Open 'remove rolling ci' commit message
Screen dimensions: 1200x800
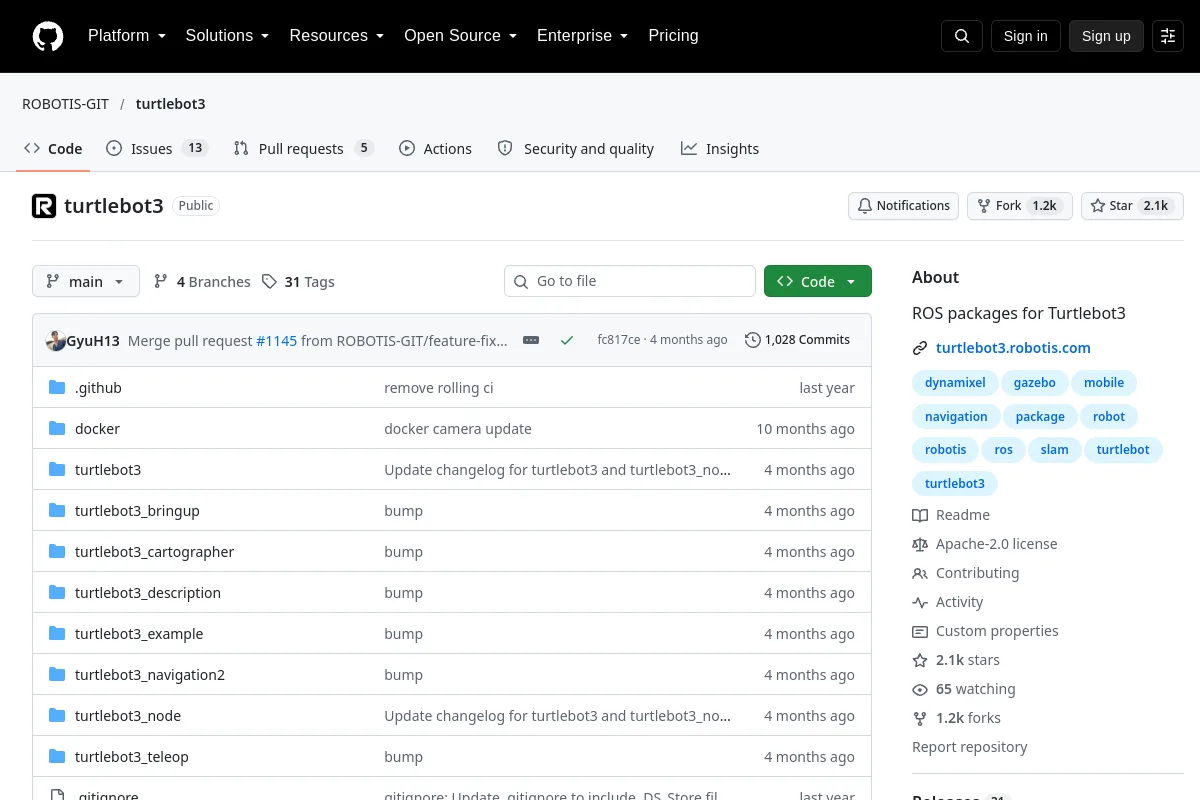439,388
